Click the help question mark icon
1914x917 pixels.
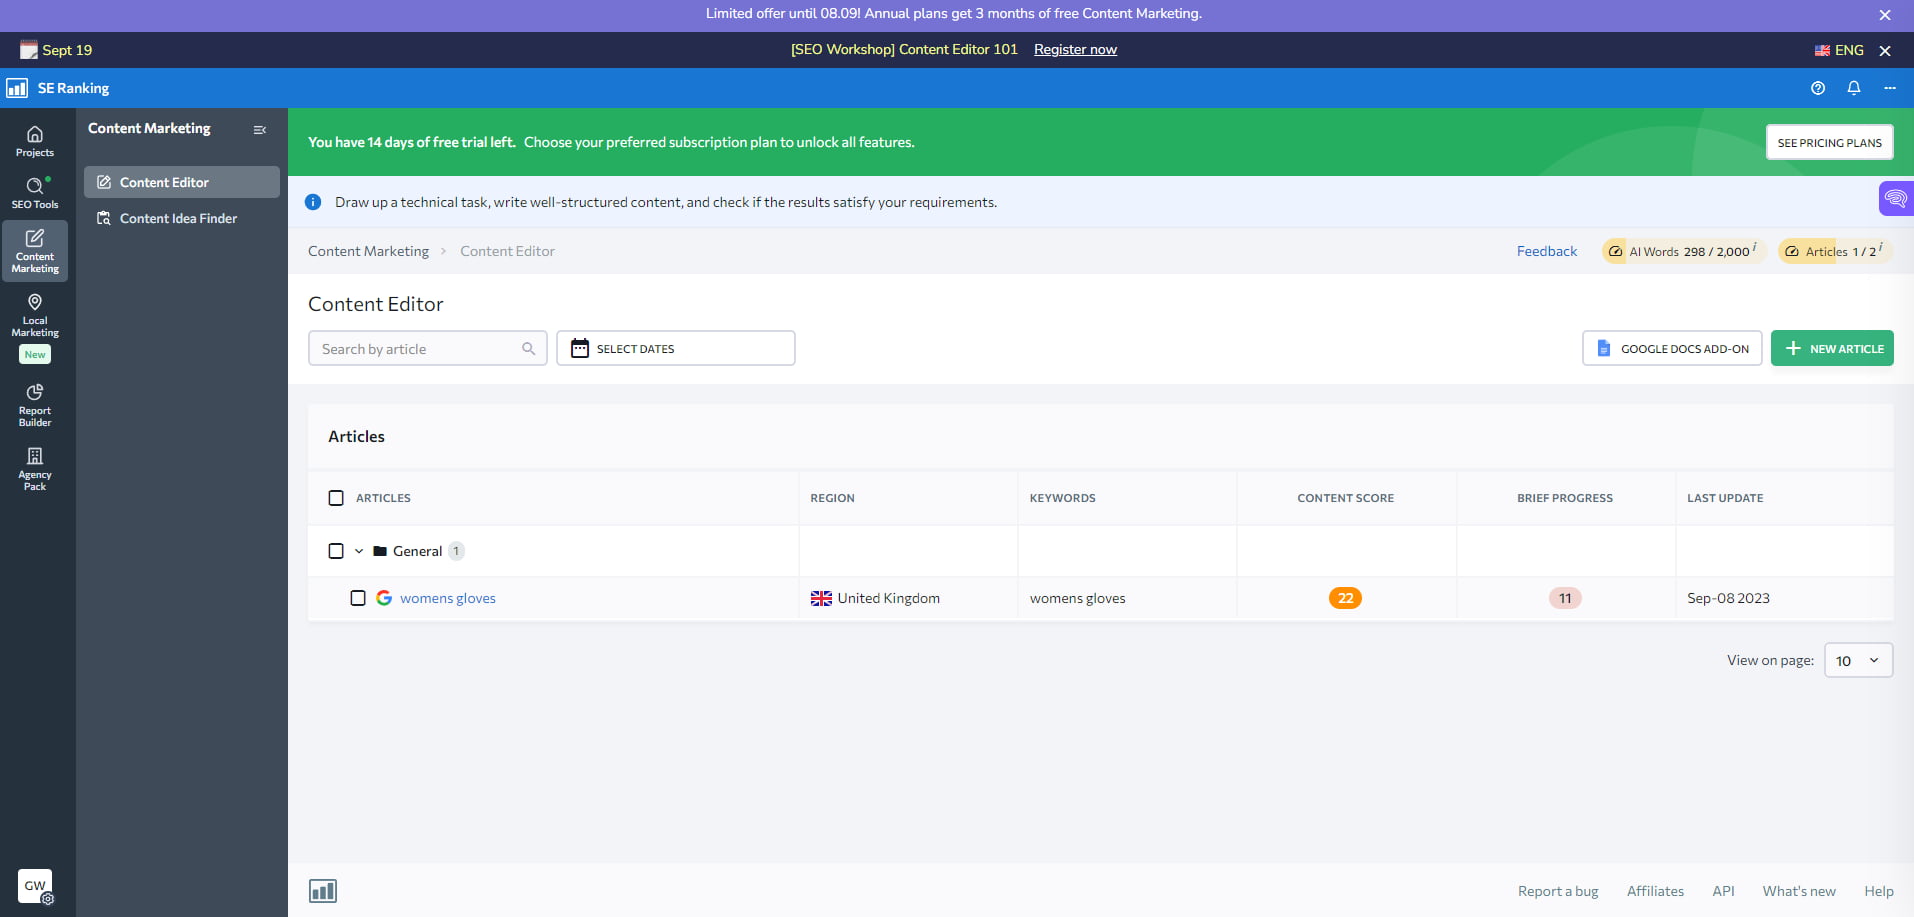pyautogui.click(x=1817, y=88)
